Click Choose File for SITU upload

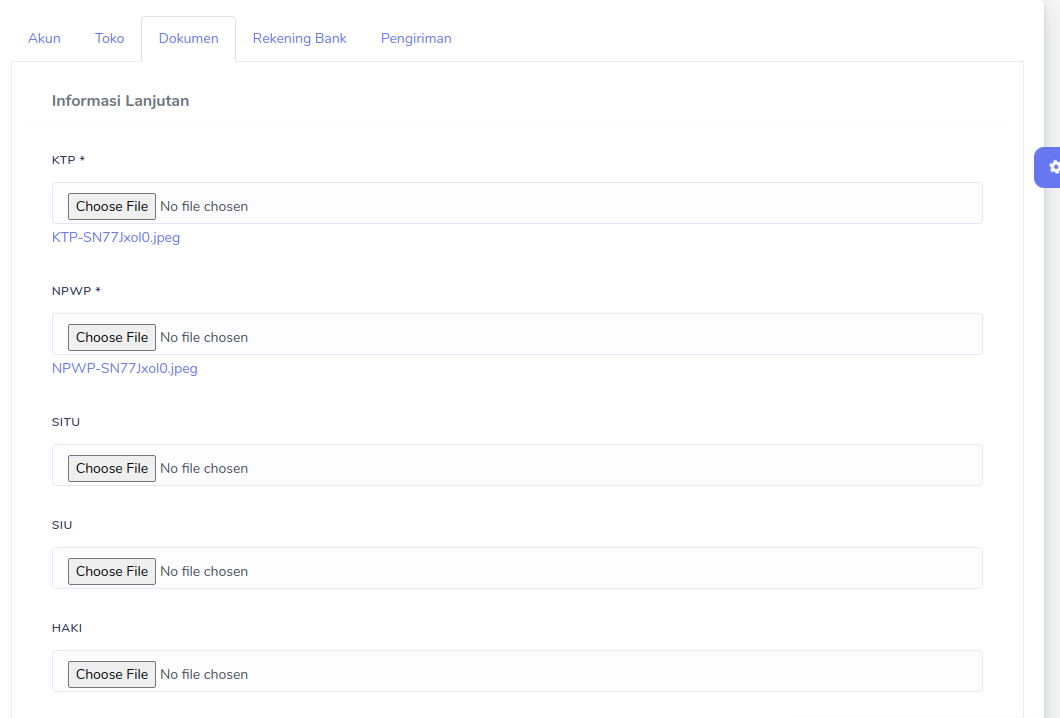pyautogui.click(x=112, y=468)
